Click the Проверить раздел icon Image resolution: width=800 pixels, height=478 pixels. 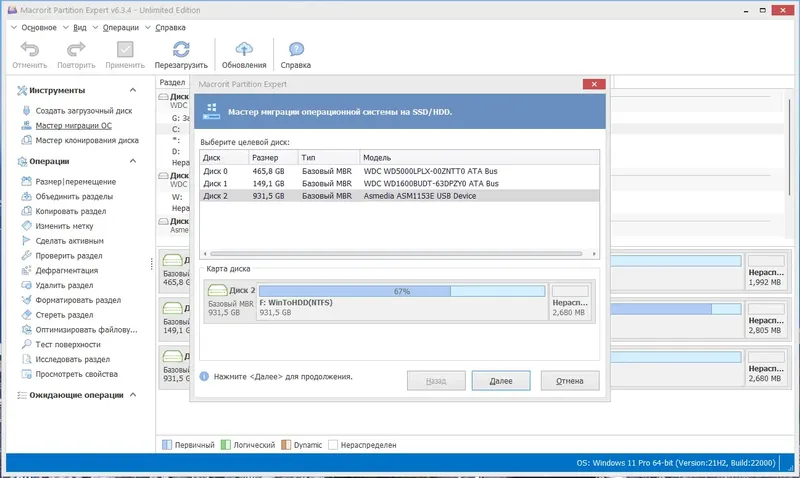click(26, 256)
